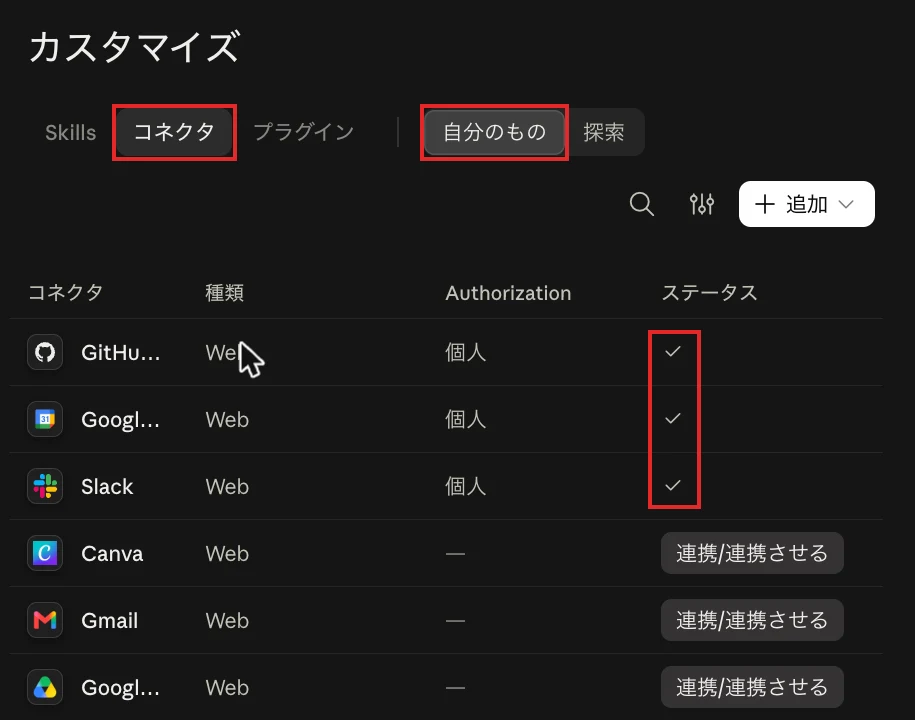
Task: Click the 種類 column header
Action: click(x=225, y=292)
